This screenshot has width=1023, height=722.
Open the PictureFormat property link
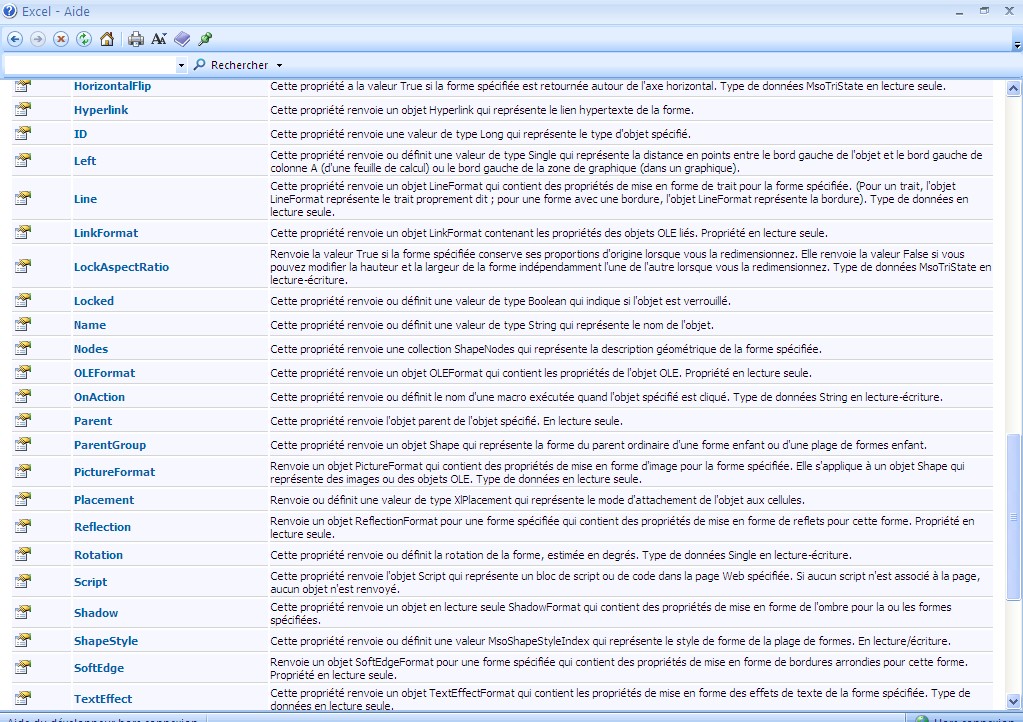pyautogui.click(x=114, y=472)
